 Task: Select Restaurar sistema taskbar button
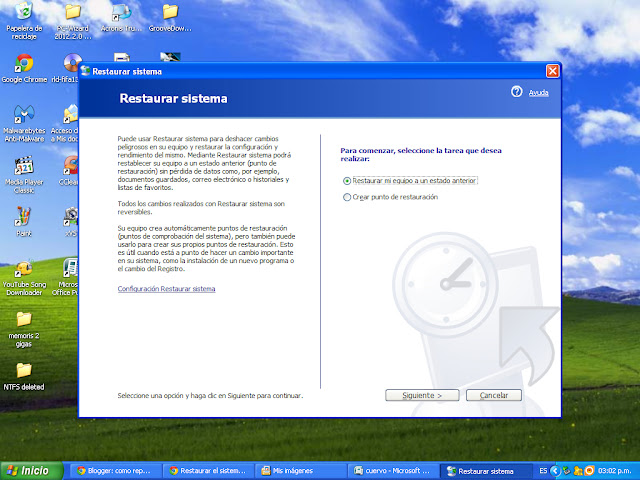point(486,471)
